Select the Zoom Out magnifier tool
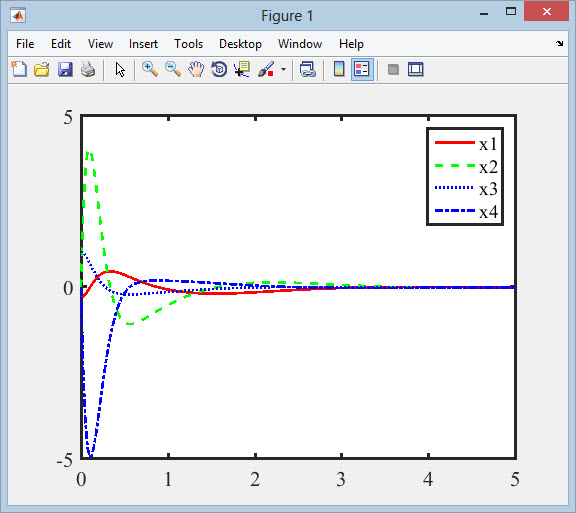576x513 pixels. point(173,69)
